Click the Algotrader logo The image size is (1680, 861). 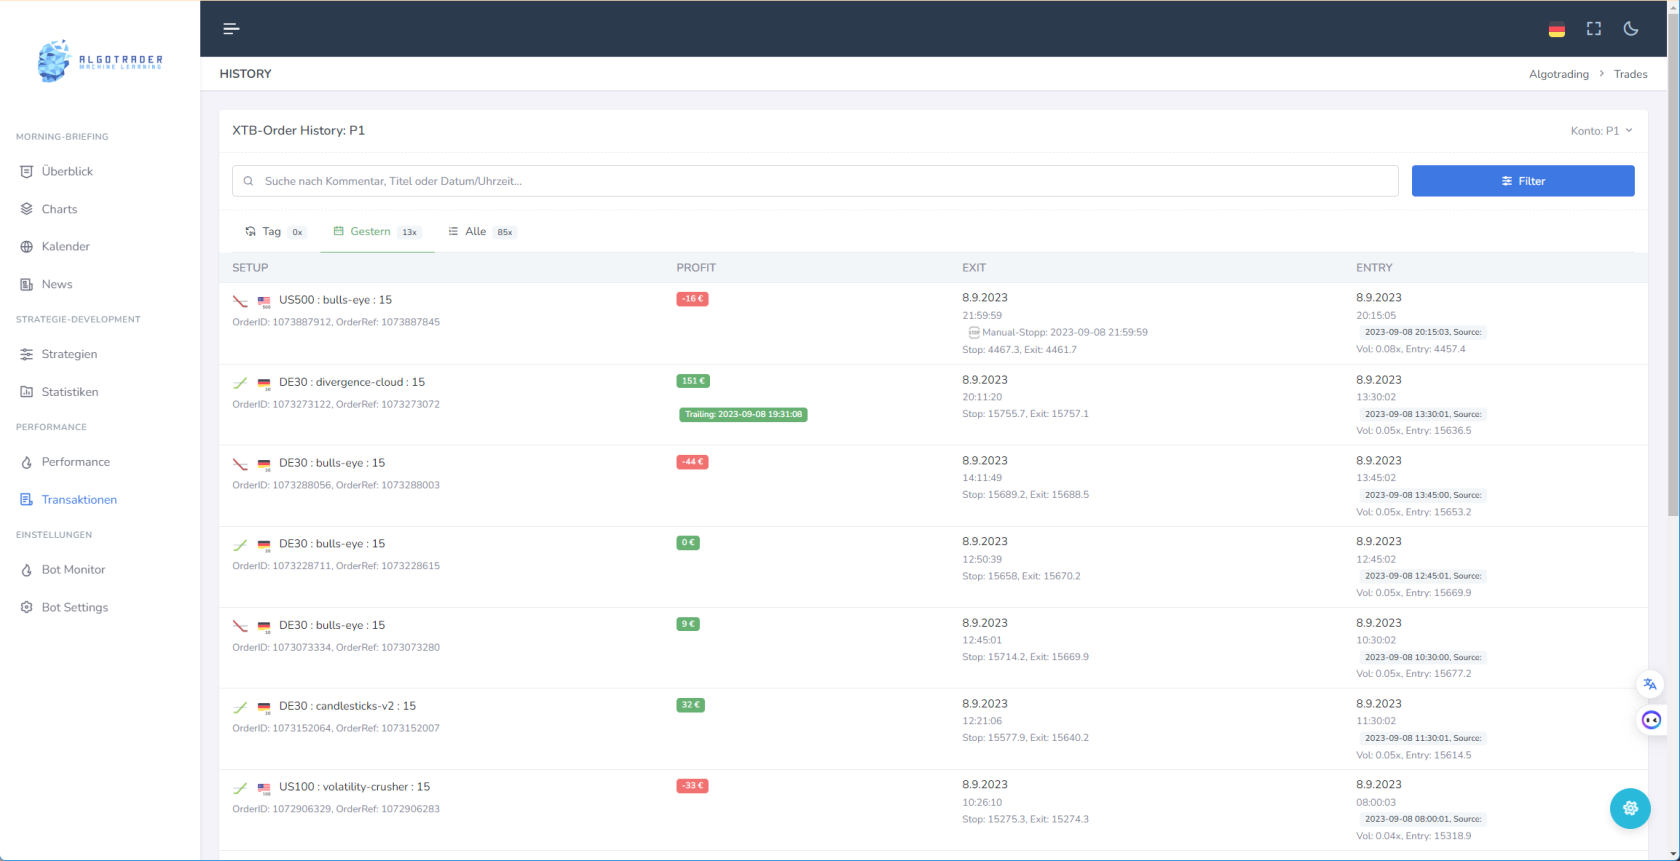click(100, 61)
